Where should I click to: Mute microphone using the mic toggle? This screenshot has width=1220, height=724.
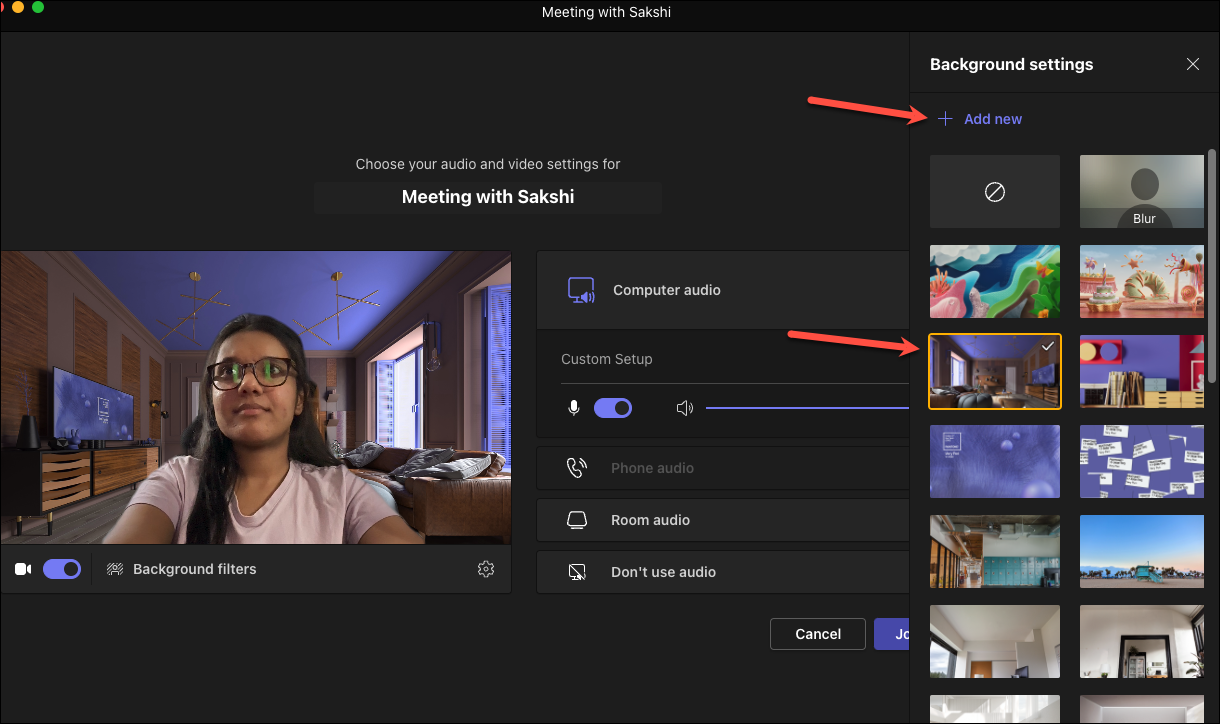[x=613, y=408]
